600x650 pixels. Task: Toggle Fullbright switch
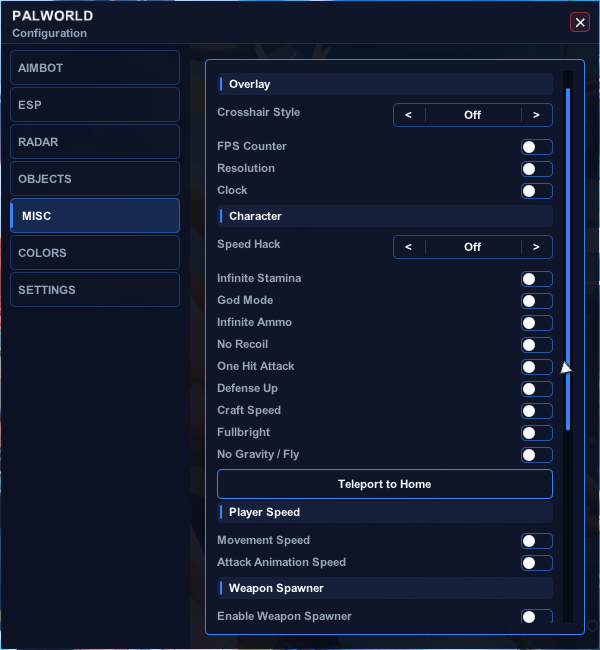[x=537, y=433]
